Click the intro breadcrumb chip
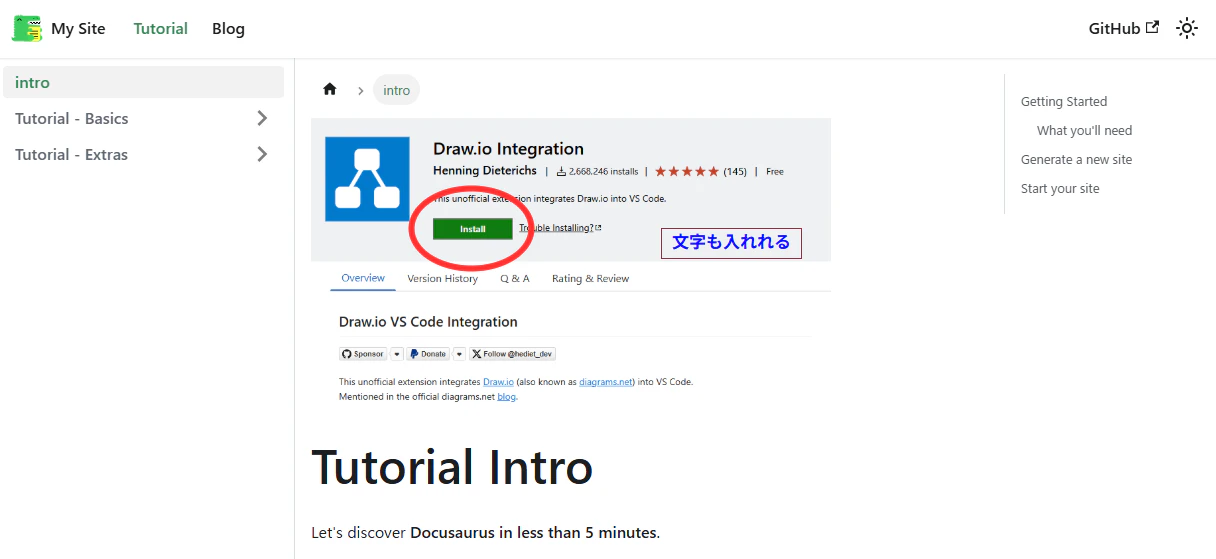The image size is (1216, 559). point(397,90)
